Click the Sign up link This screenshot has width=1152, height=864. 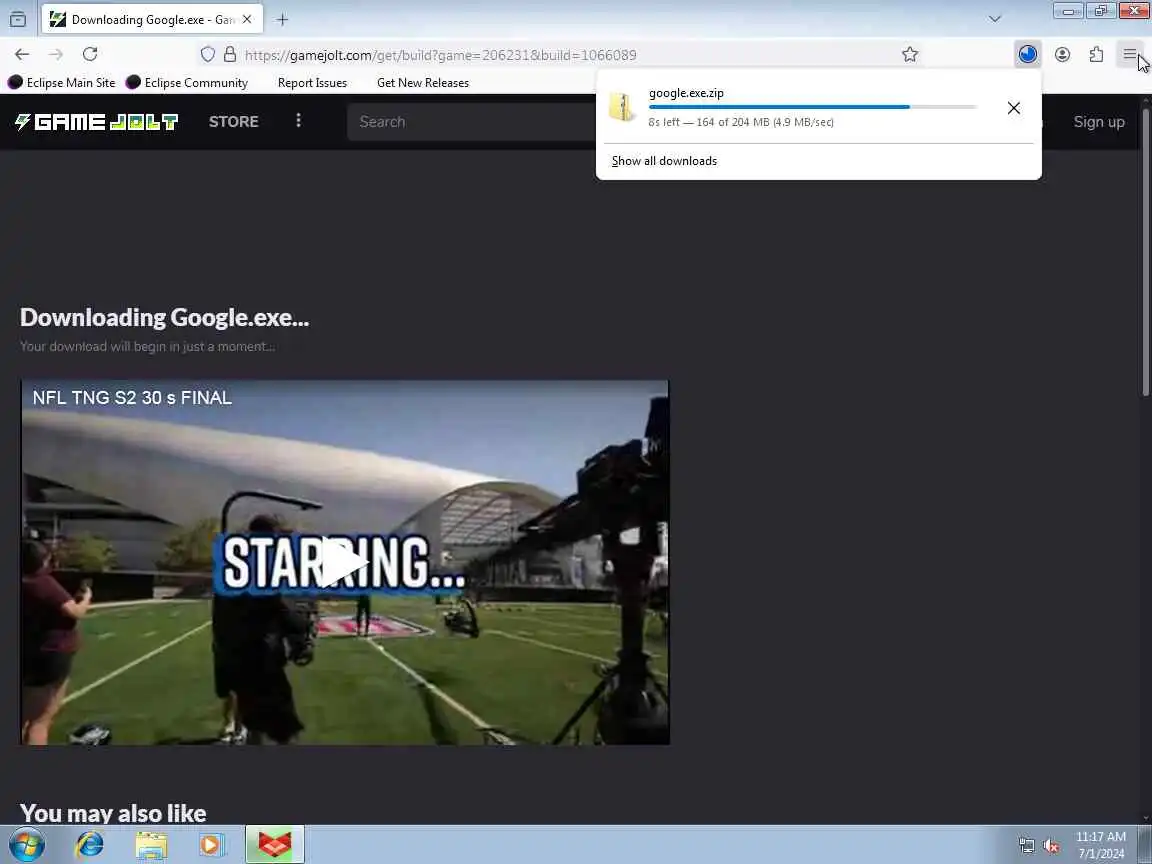point(1099,122)
